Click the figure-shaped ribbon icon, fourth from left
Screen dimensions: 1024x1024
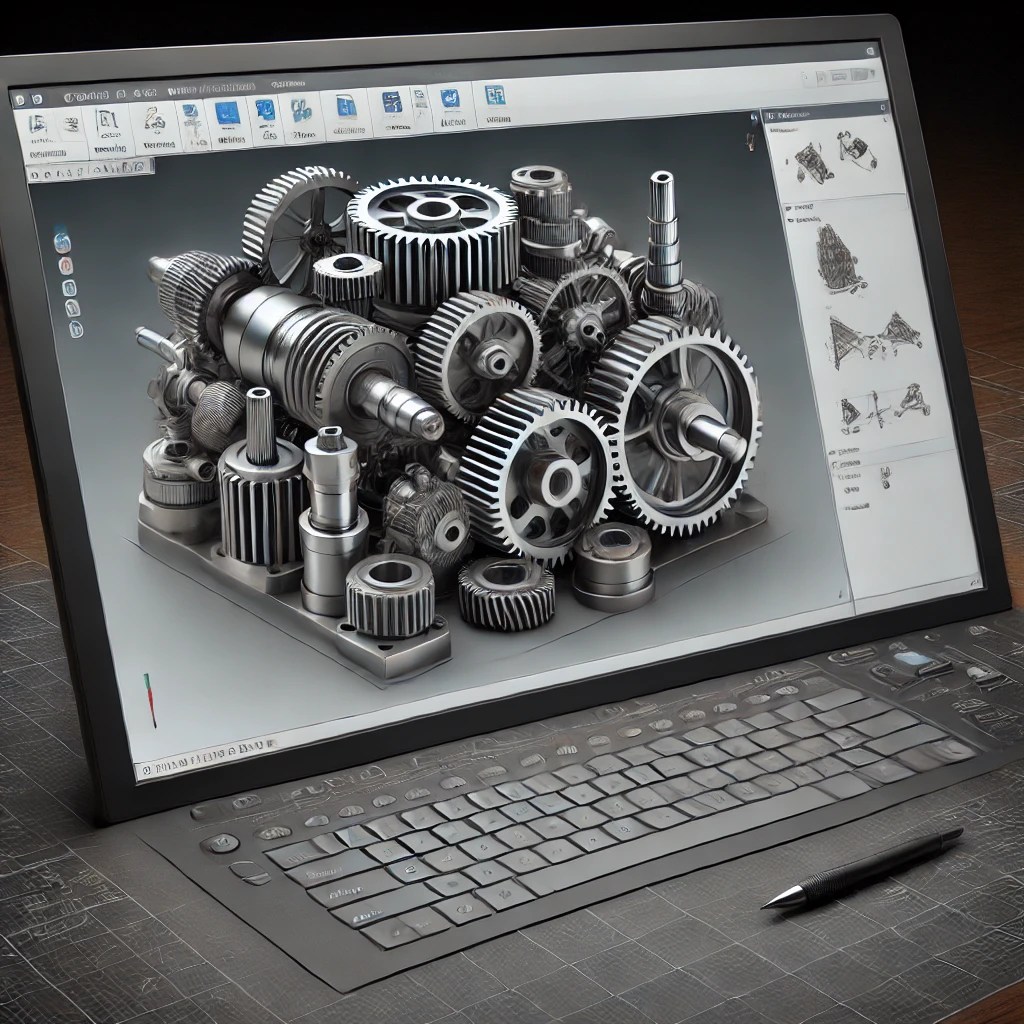click(x=153, y=120)
